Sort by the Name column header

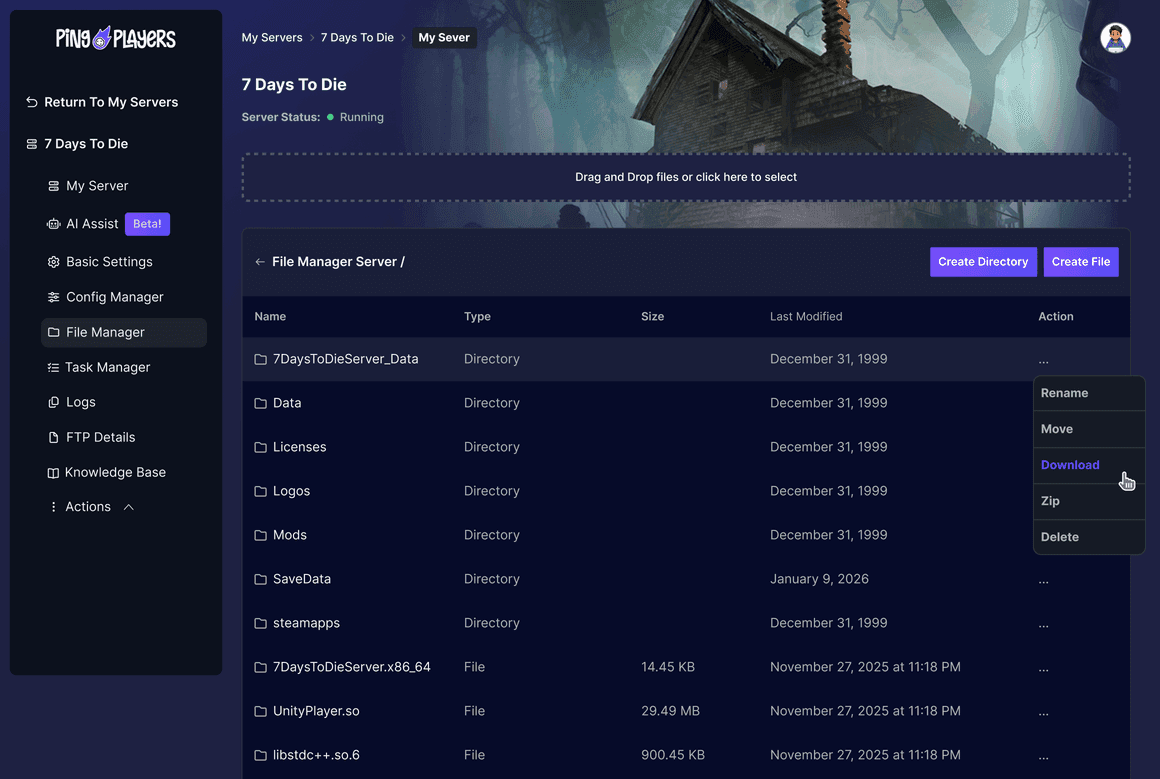pyautogui.click(x=270, y=316)
